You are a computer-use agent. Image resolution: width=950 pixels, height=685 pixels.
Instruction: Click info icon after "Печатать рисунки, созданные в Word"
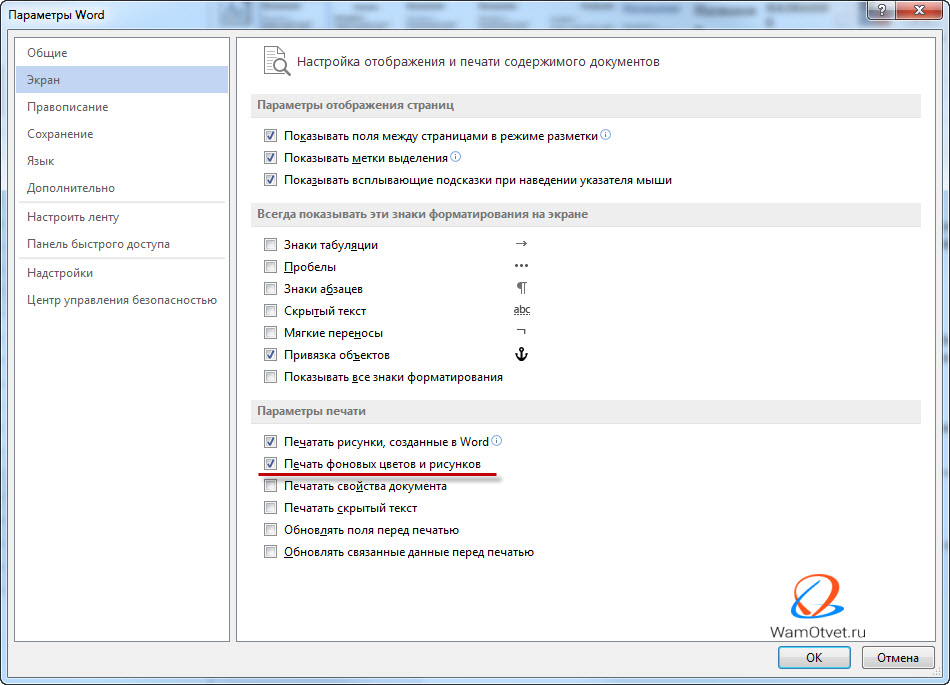tap(497, 440)
